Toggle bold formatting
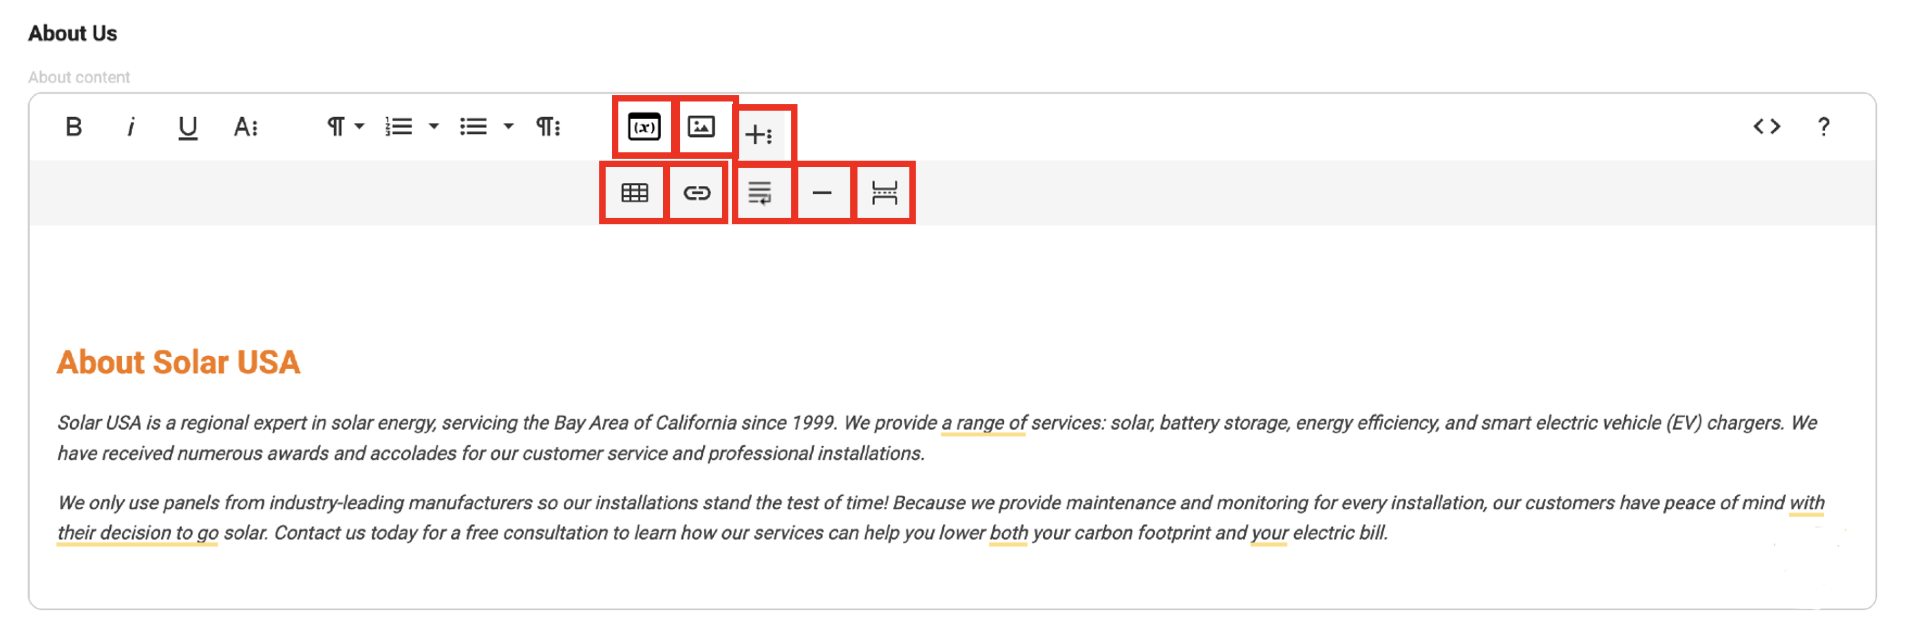 click(73, 127)
